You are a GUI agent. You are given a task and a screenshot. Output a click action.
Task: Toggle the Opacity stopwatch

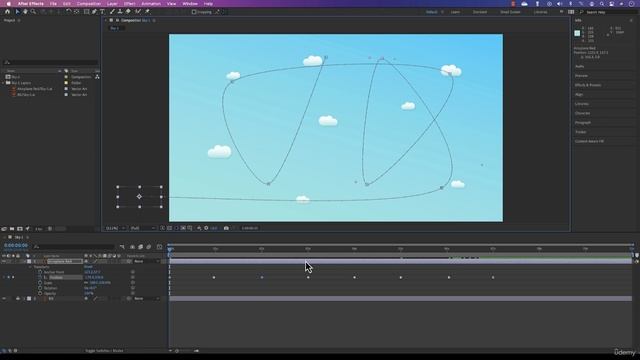(40, 293)
